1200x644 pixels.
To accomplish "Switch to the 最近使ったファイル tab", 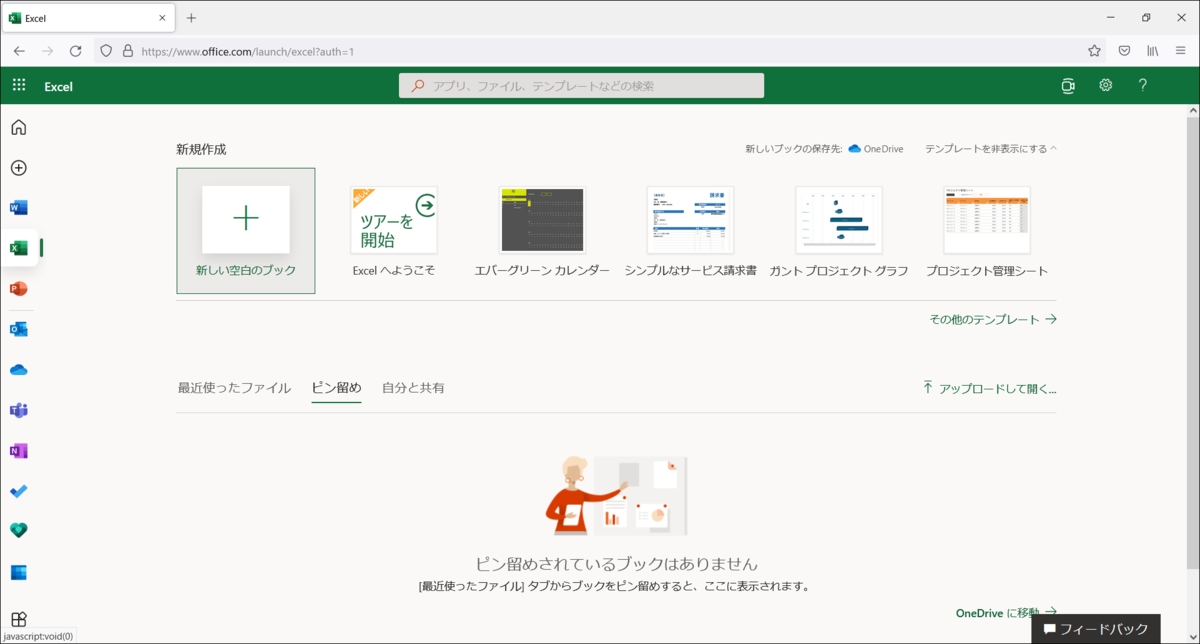I will (x=236, y=387).
